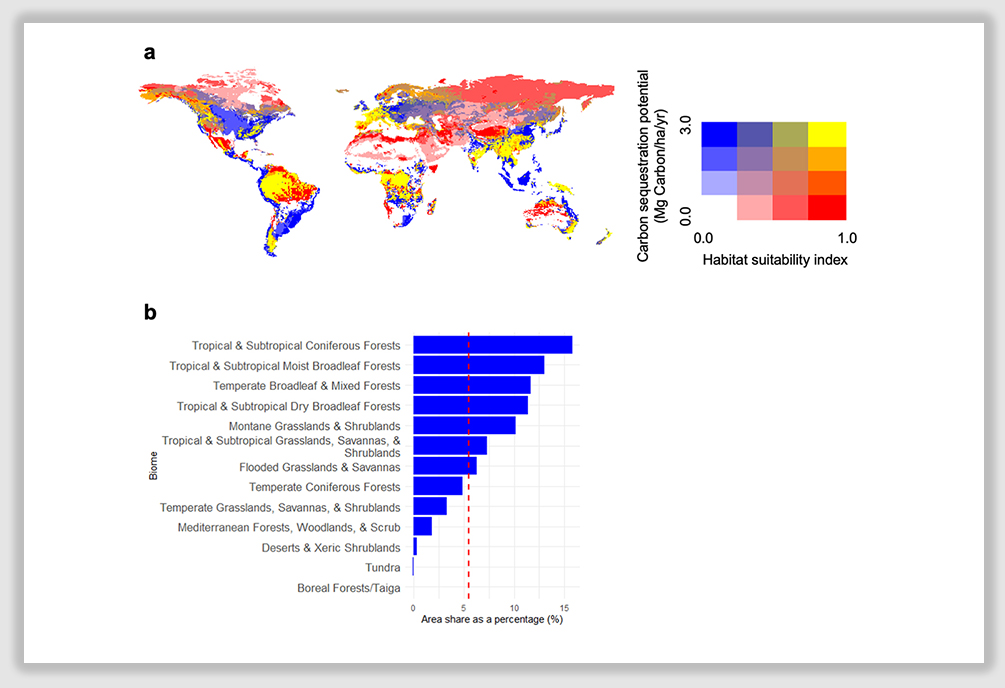
Task: Select the Tropical & Subtropical Coniferous Forests bar
Action: point(492,345)
